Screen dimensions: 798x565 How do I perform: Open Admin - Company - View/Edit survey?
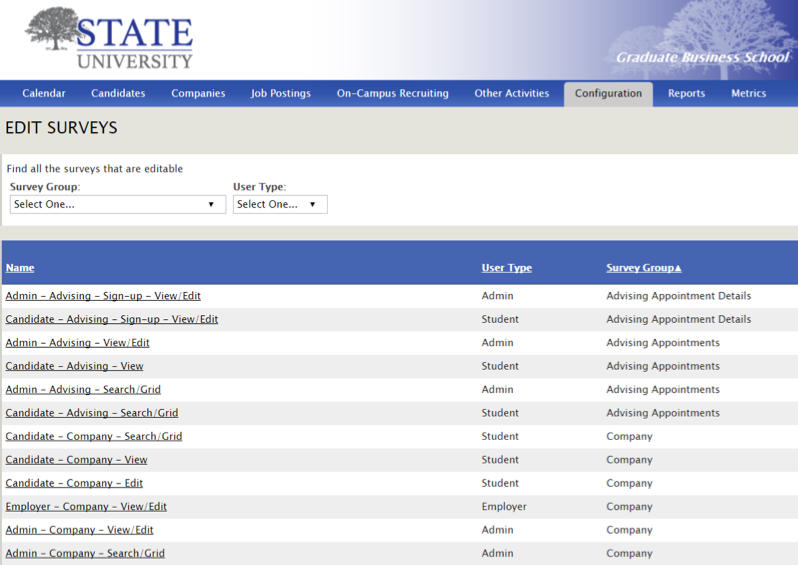[79, 530]
